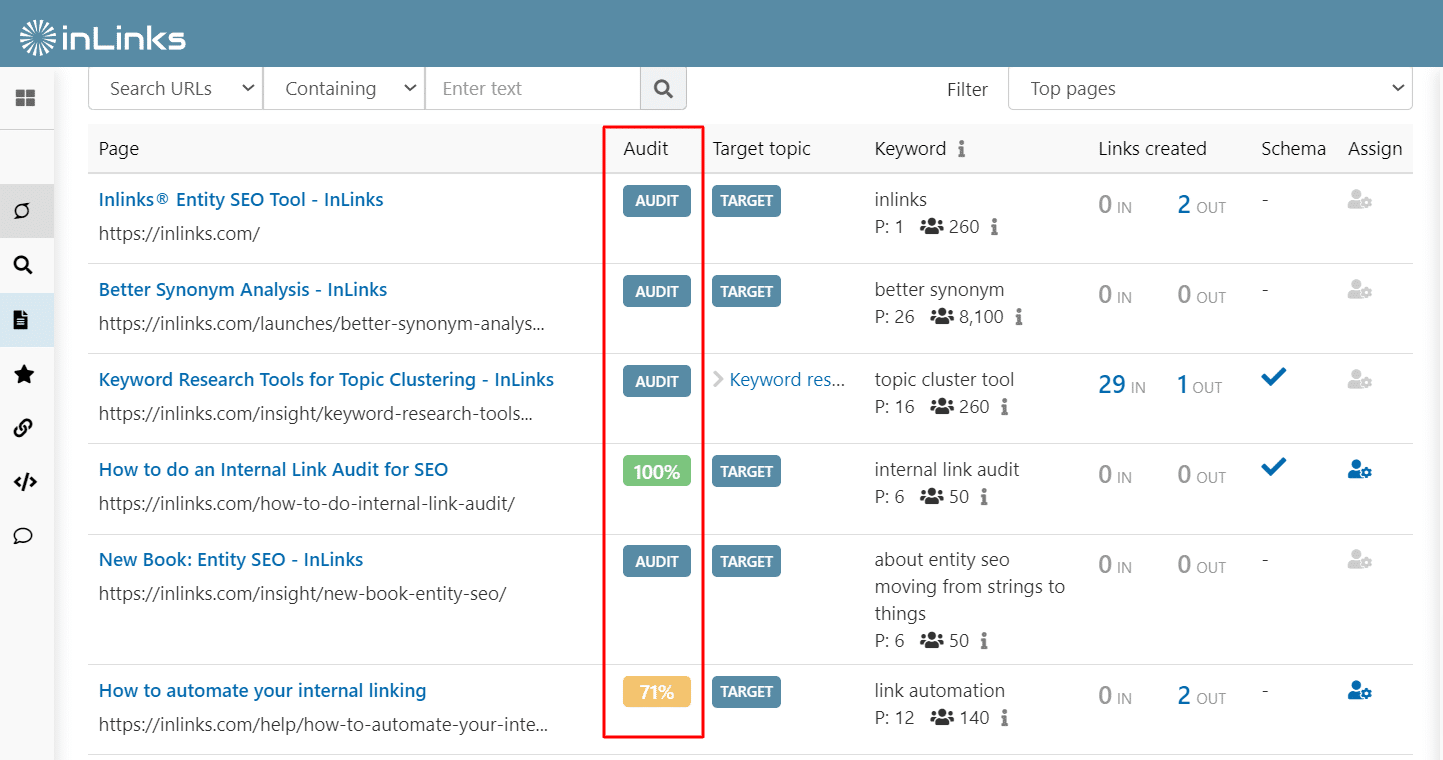The width and height of the screenshot is (1443, 760).
Task: Click the 'about entity seo moving from strings' keyword
Action: [969, 587]
